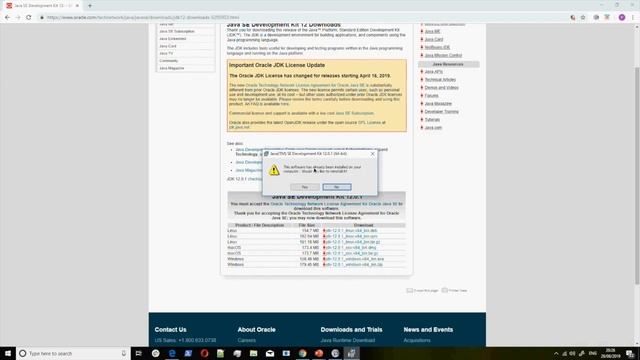Open Chrome's three-dot menu
The height and width of the screenshot is (360, 640).
click(x=633, y=18)
